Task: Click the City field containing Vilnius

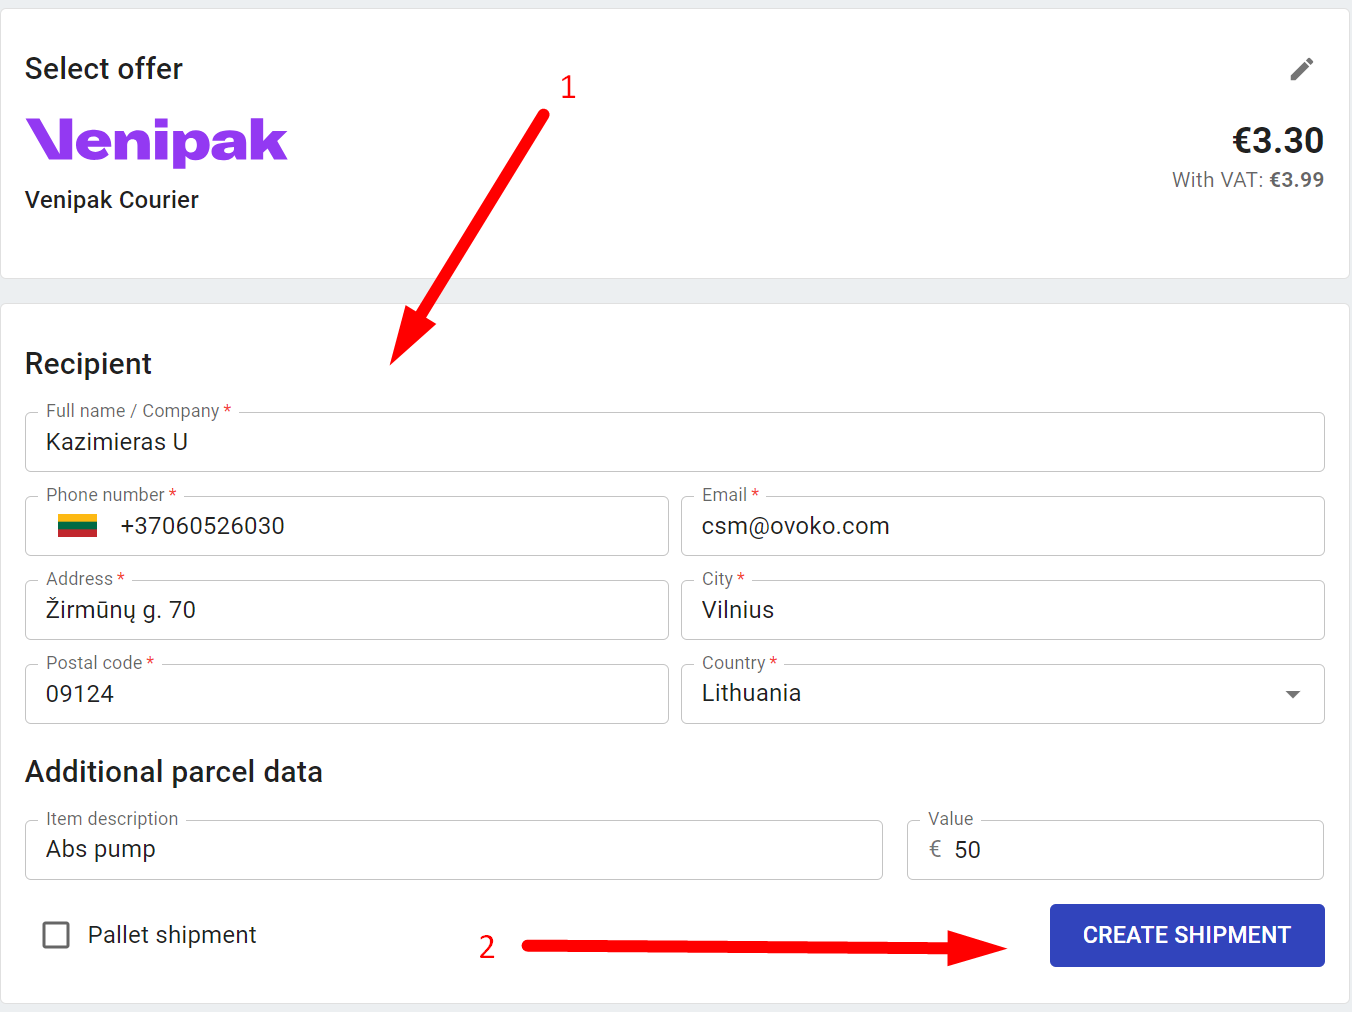Action: point(1003,610)
